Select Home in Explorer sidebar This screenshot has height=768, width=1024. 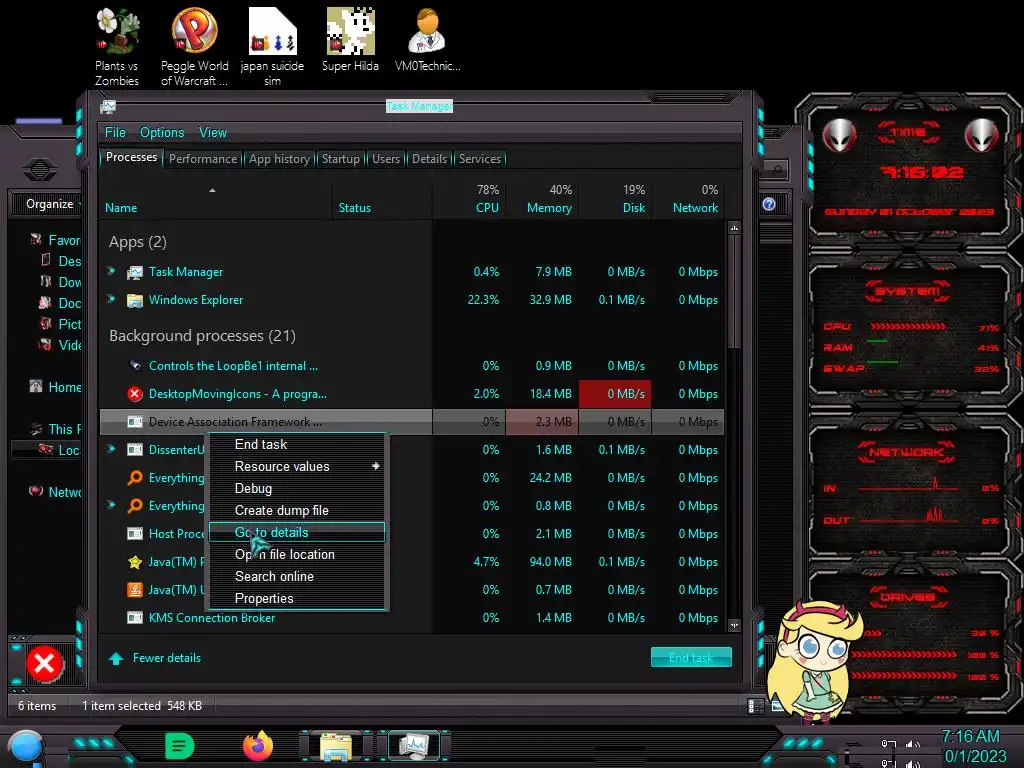[x=56, y=387]
